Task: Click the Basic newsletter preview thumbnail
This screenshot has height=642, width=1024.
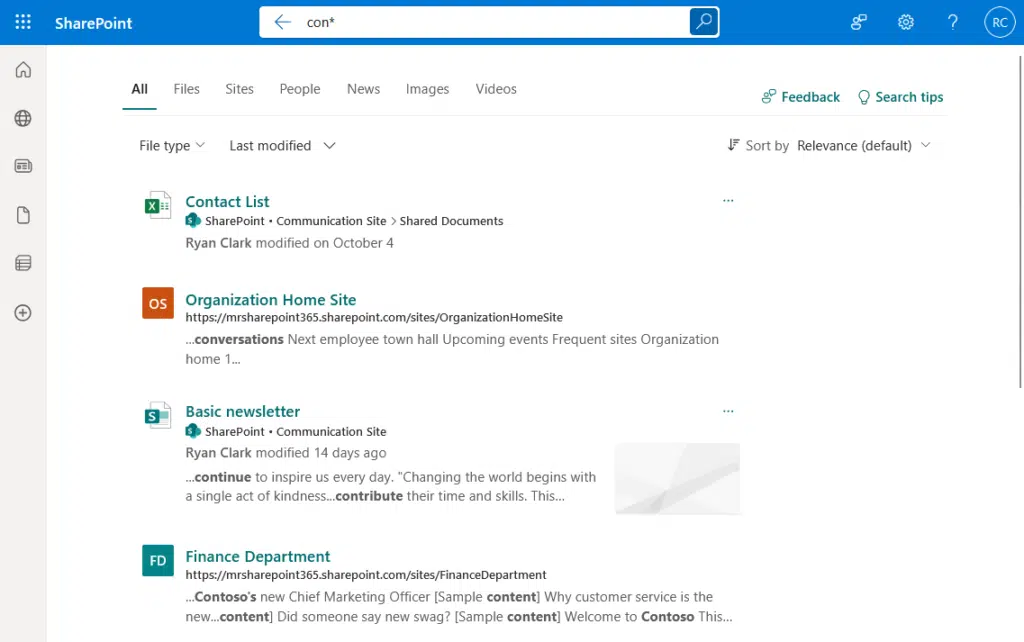Action: pos(677,478)
